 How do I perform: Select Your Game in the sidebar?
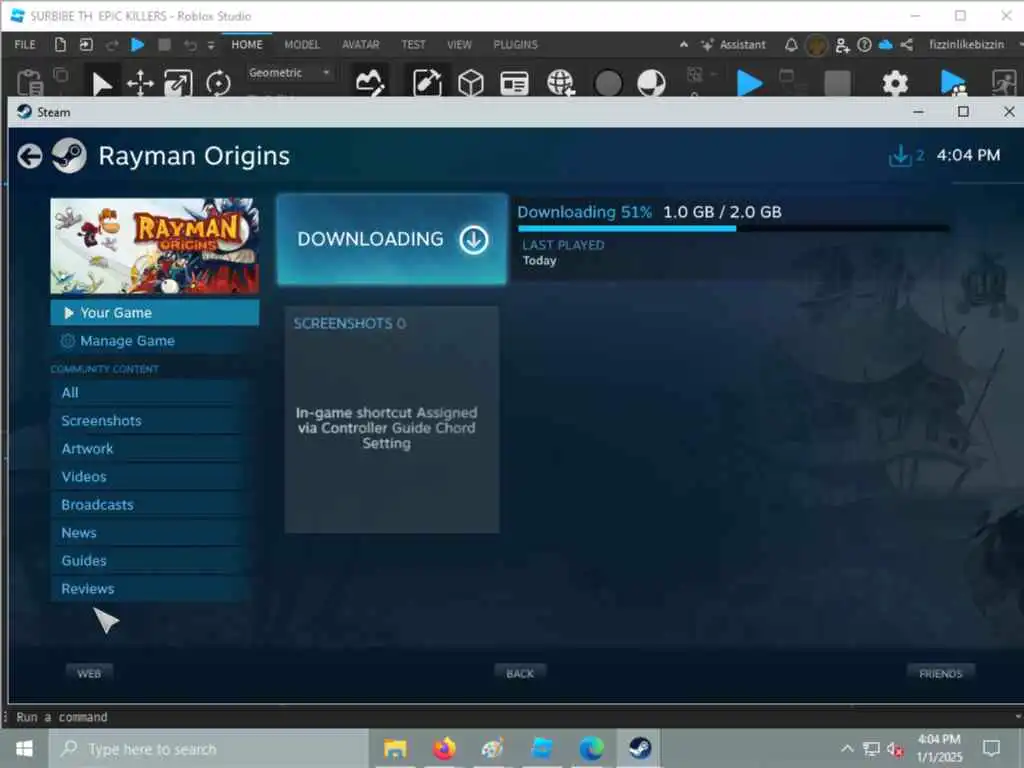(x=155, y=313)
